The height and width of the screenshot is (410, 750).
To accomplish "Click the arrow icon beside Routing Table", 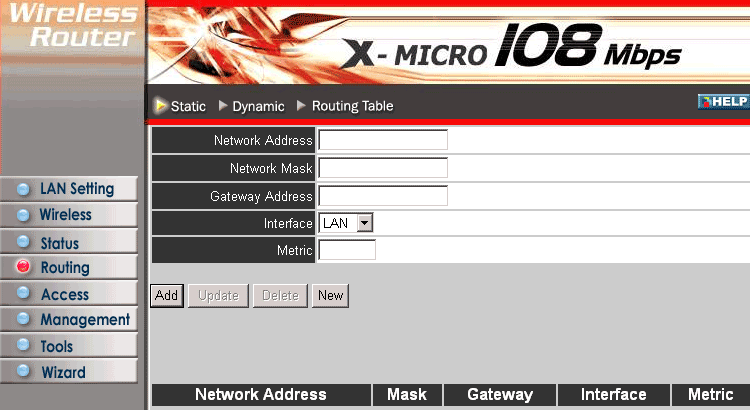I will click(301, 105).
